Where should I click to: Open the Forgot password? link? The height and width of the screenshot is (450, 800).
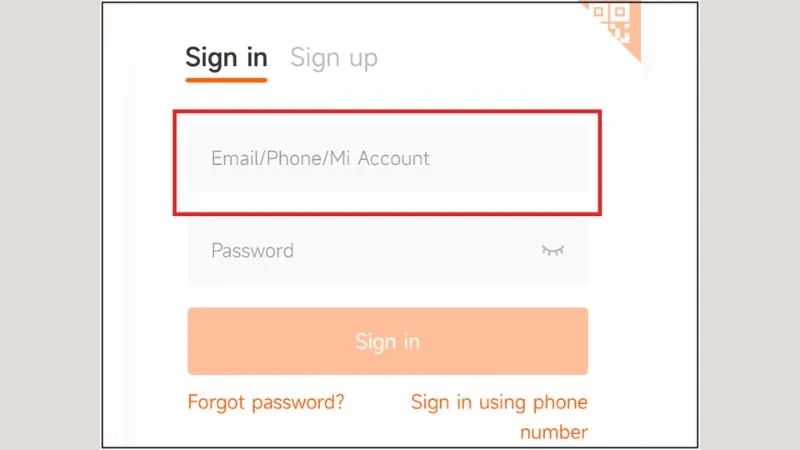tap(266, 403)
